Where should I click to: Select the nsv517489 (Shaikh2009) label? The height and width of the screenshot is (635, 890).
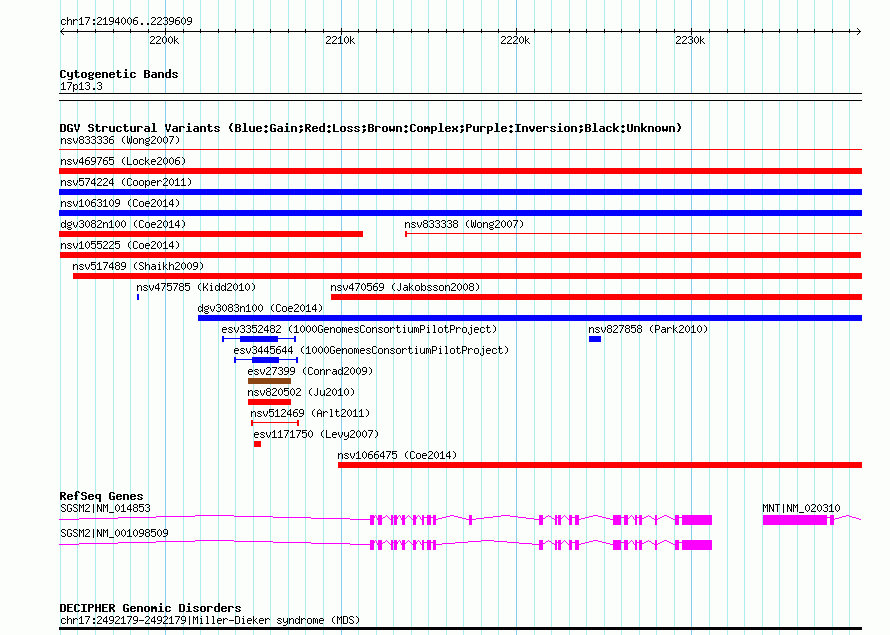pyautogui.click(x=138, y=266)
